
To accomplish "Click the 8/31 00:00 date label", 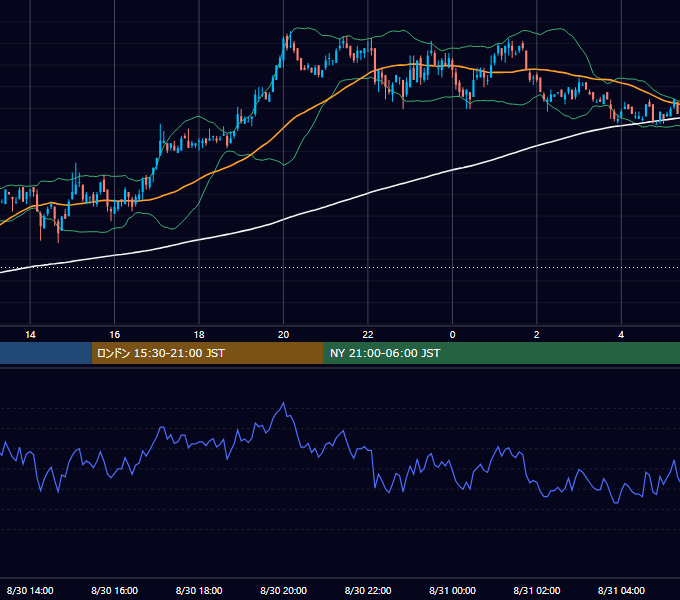I will click(452, 590).
